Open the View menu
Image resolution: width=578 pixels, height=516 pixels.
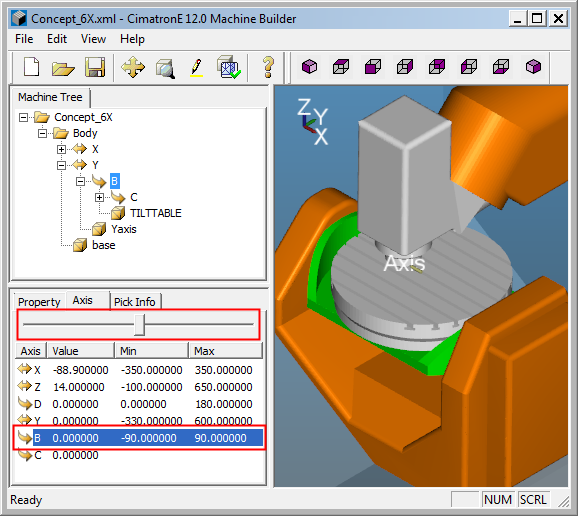point(93,39)
